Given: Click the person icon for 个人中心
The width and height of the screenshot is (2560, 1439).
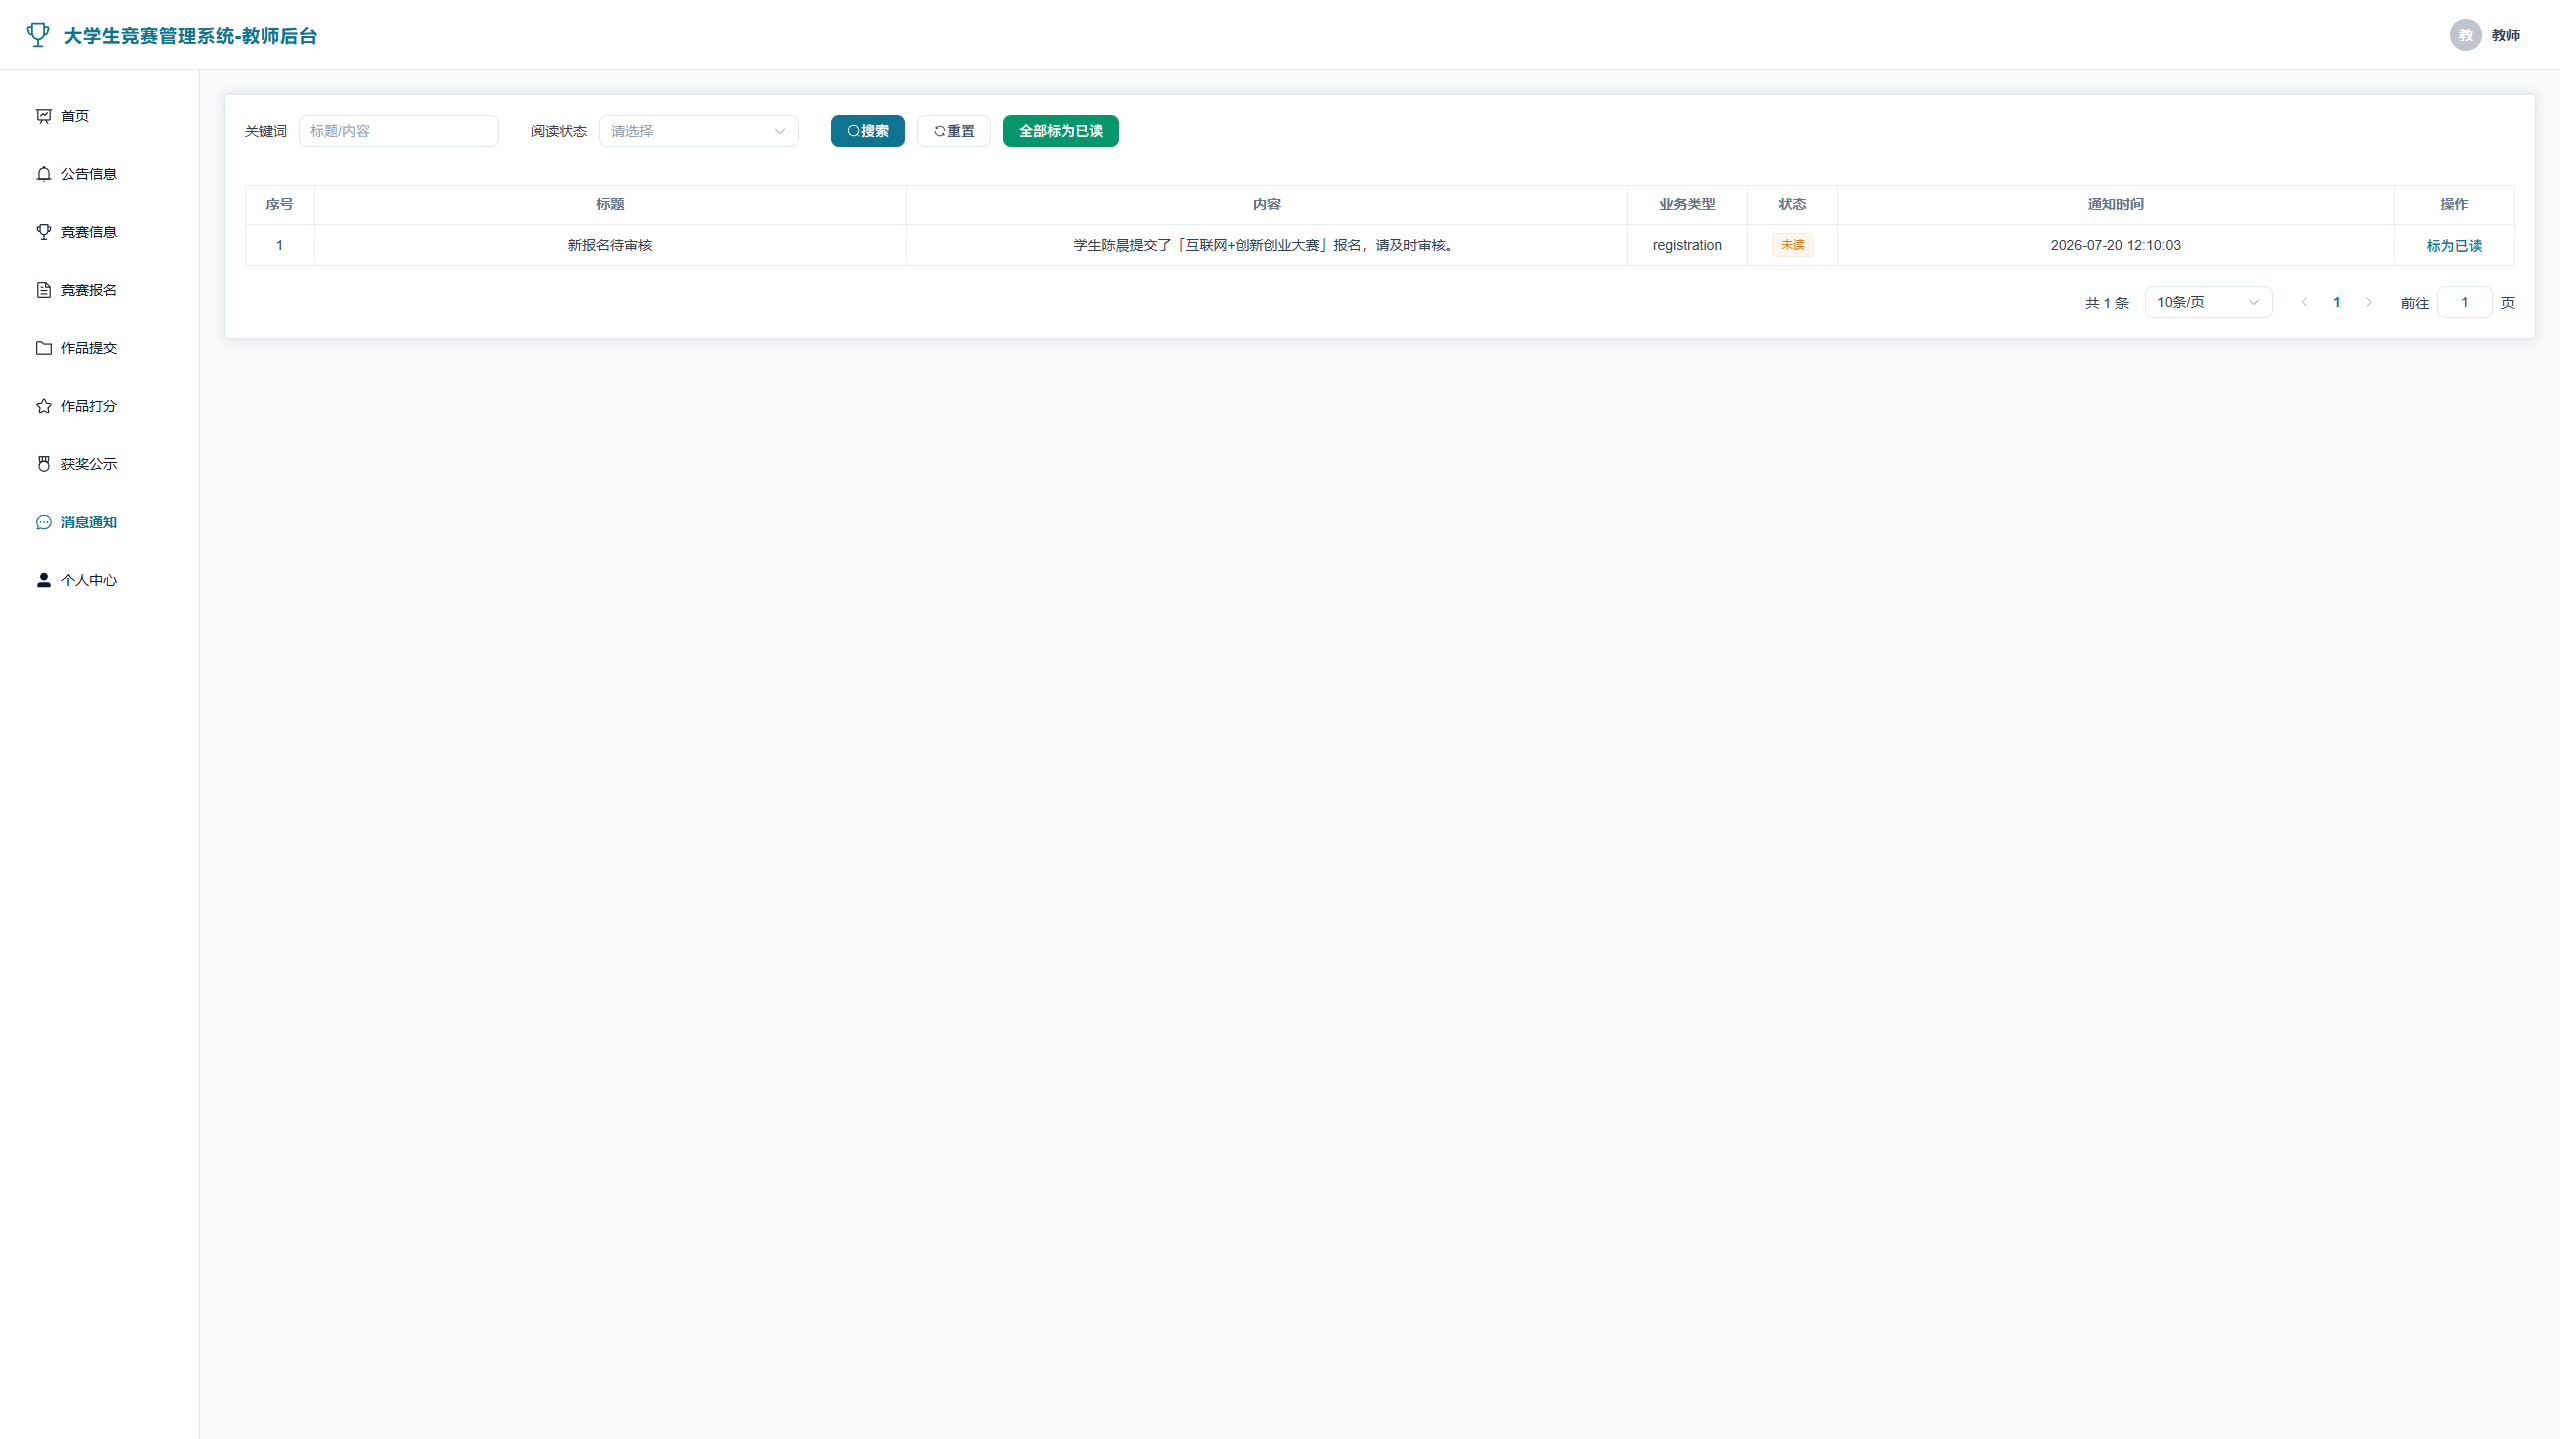Looking at the screenshot, I should [44, 580].
